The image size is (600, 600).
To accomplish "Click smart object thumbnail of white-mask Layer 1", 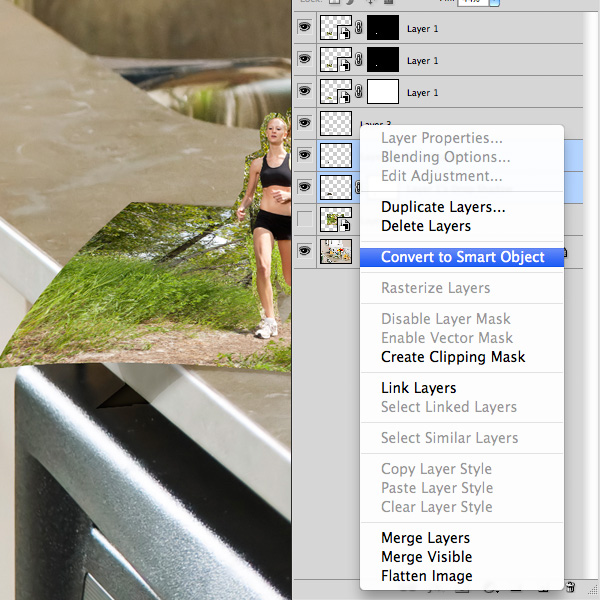I will 336,91.
